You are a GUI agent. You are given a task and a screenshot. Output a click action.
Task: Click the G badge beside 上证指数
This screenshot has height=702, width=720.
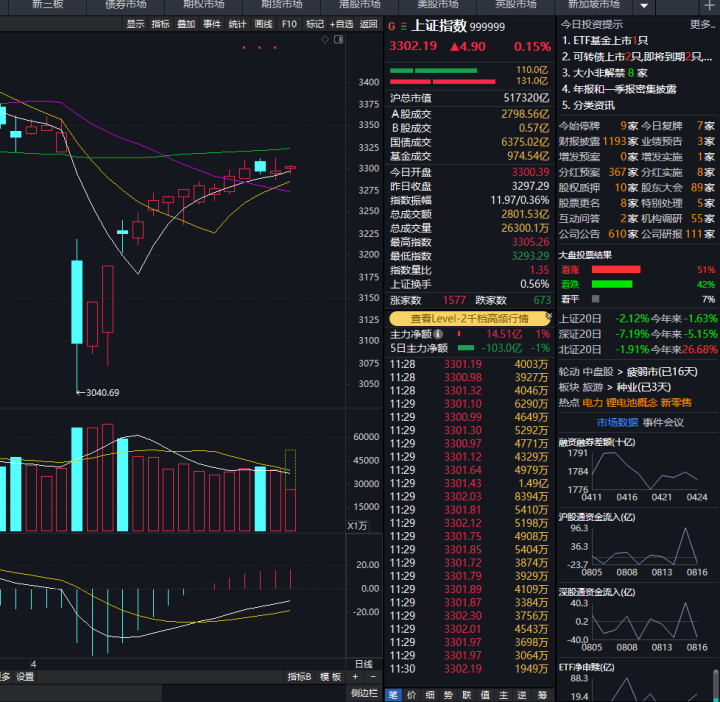tap(391, 26)
